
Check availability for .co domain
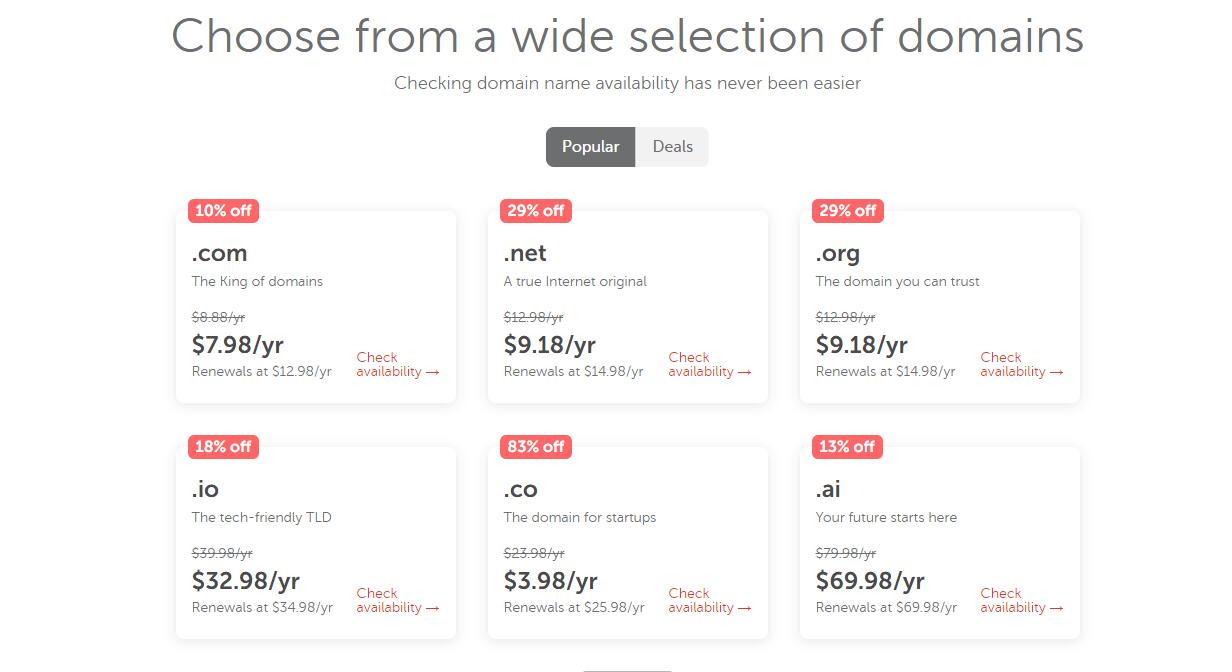(x=709, y=600)
